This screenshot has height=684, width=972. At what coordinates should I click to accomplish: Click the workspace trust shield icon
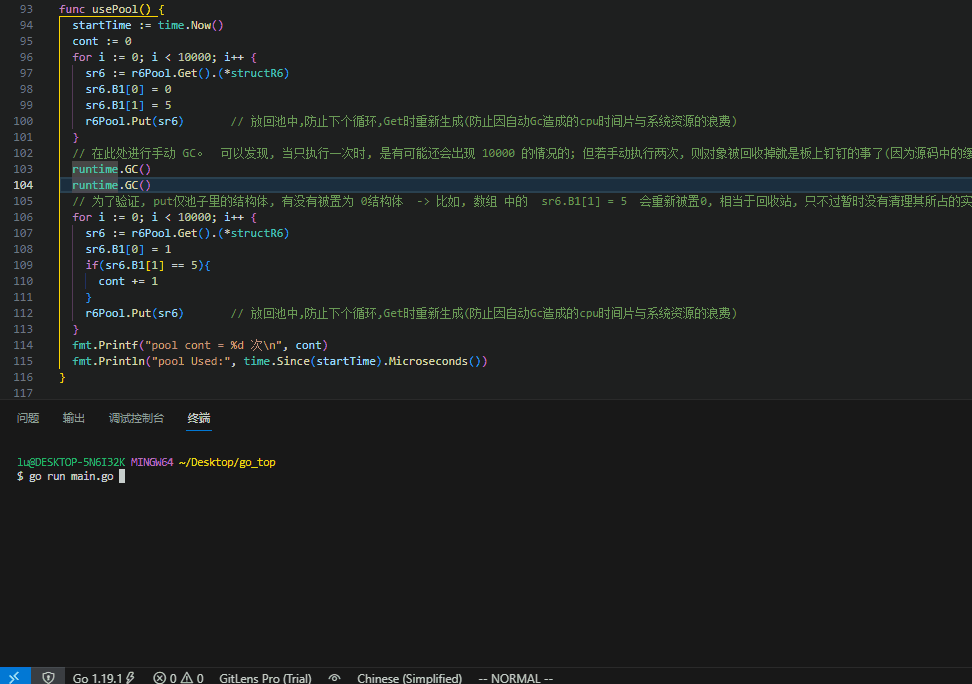pyautogui.click(x=48, y=677)
